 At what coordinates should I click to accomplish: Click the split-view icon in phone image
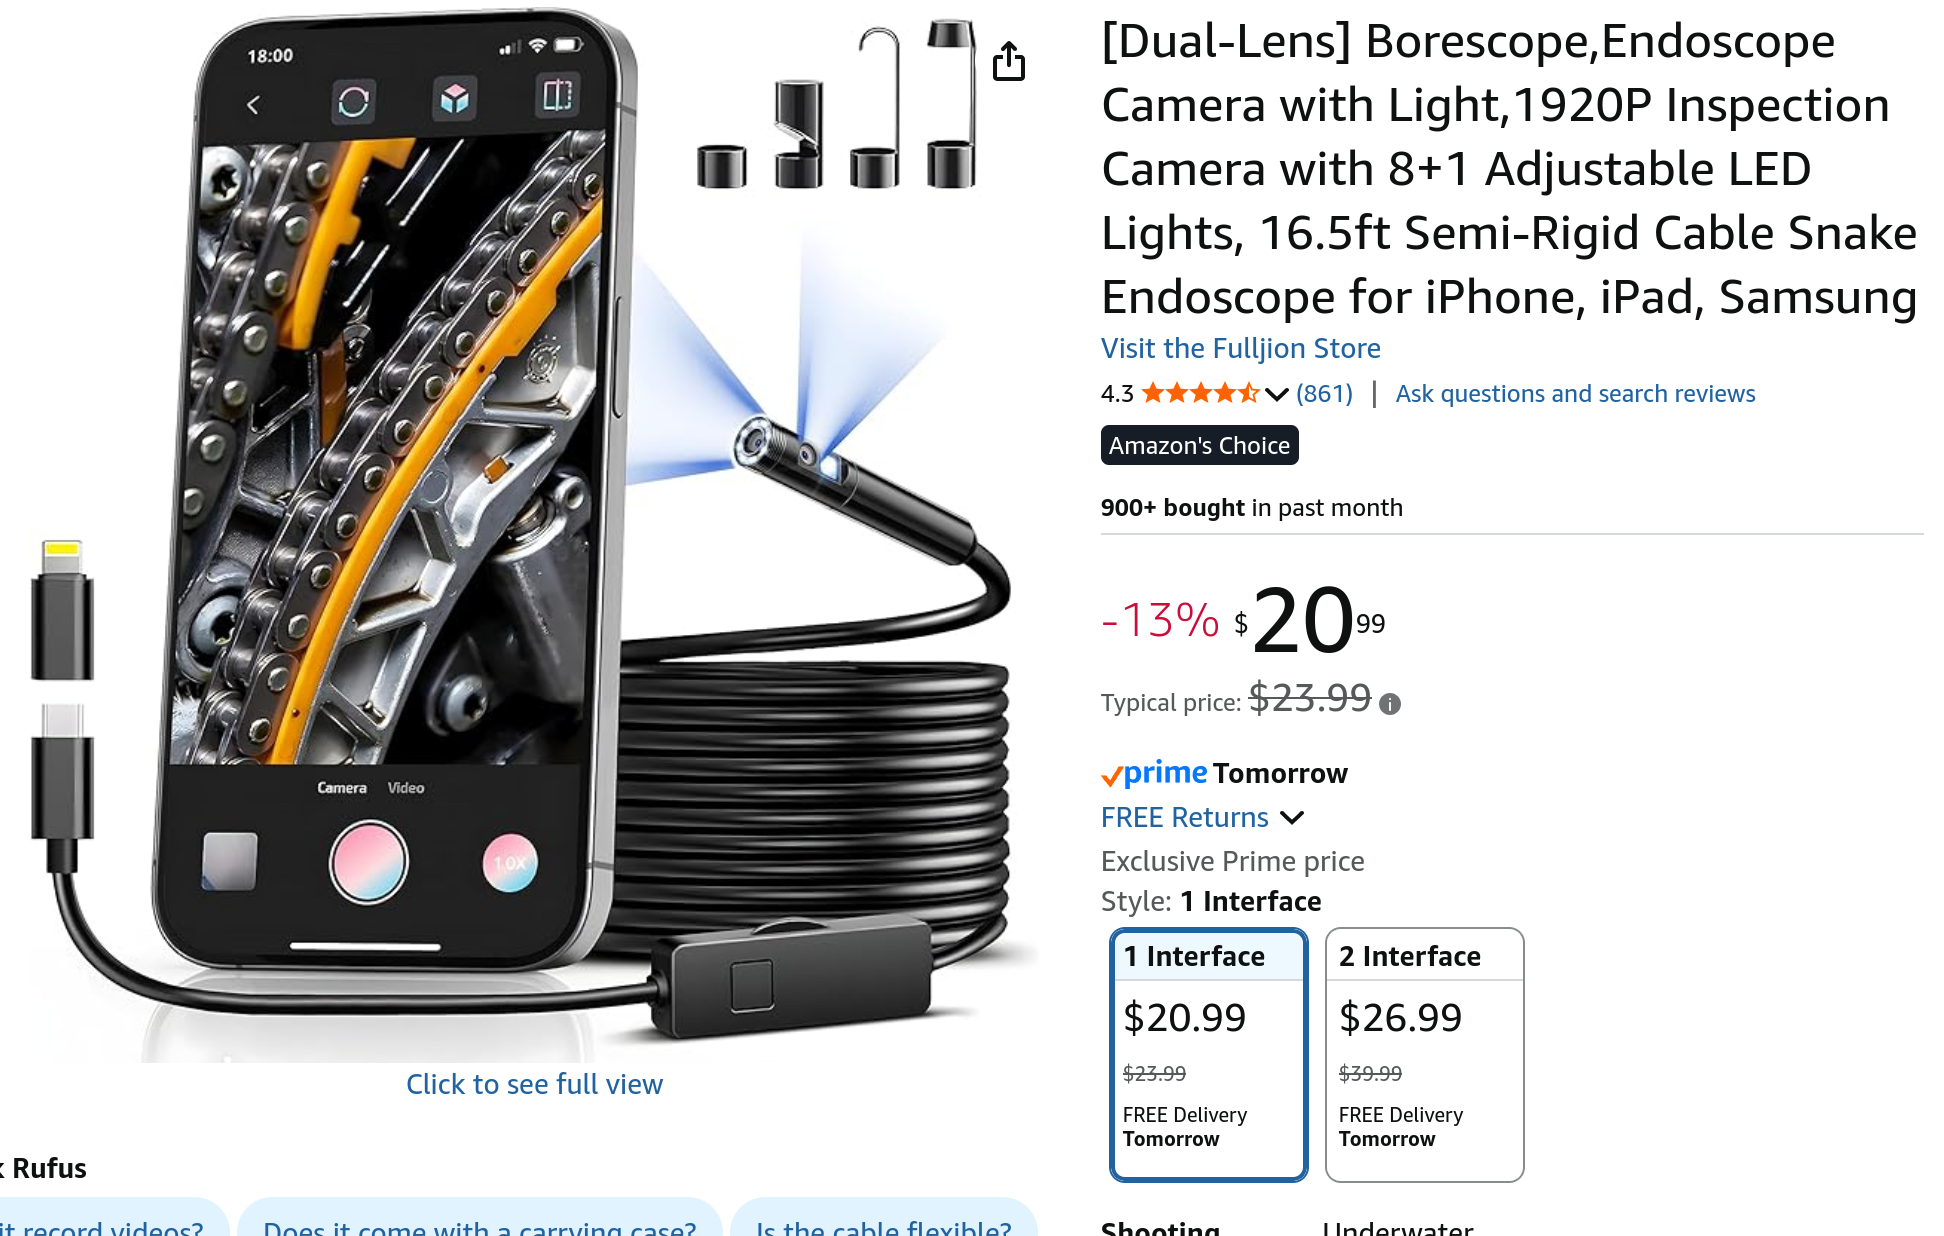(x=557, y=96)
